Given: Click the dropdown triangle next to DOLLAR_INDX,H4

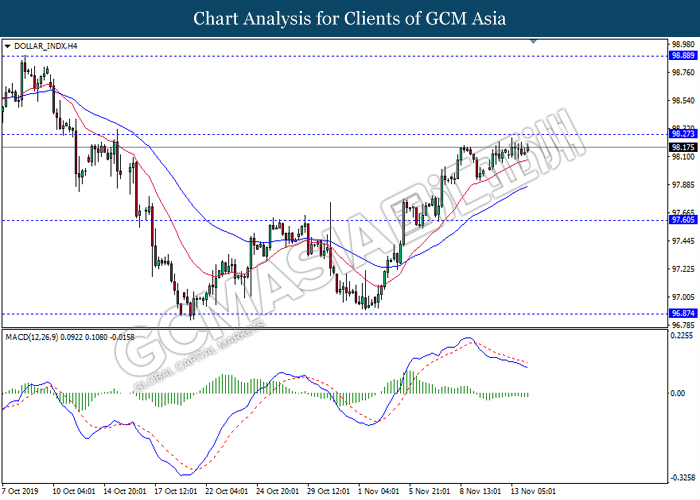Looking at the screenshot, I should [7, 46].
